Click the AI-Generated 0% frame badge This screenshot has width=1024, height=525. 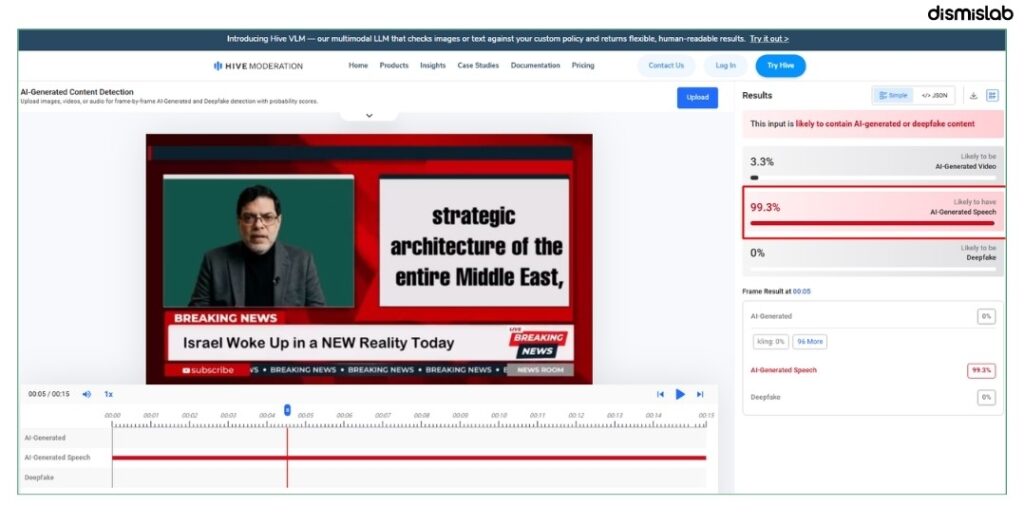tap(986, 316)
